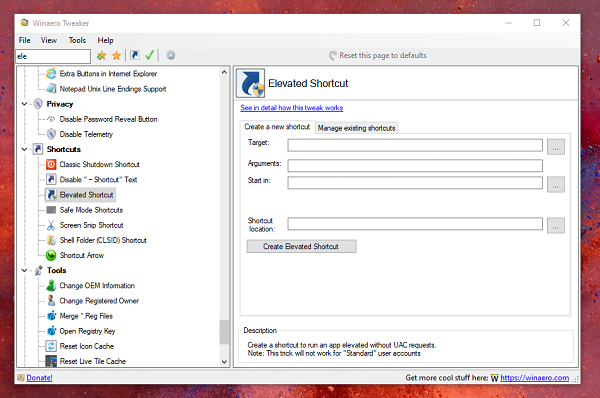Viewport: 600px width, 398px height.
Task: Click the large Elevated Shortcut header icon
Action: [x=251, y=83]
